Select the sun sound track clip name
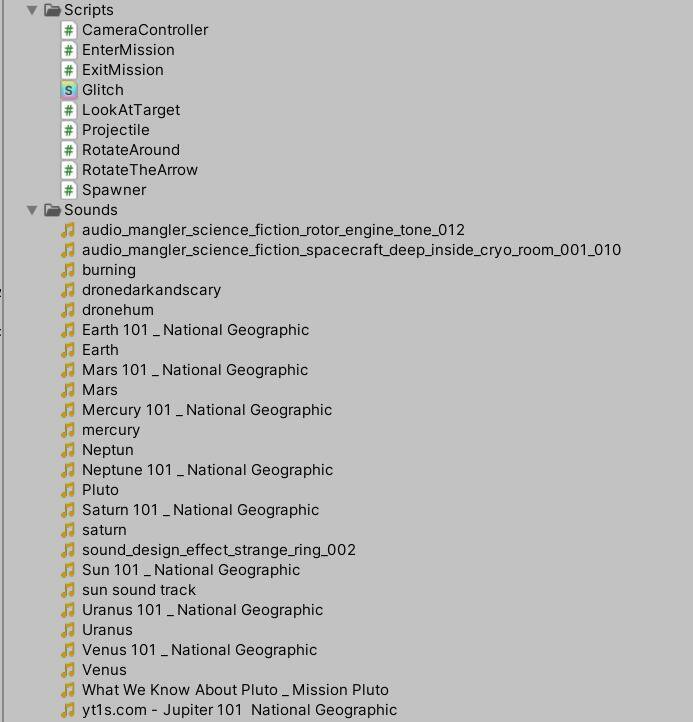 [x=139, y=590]
